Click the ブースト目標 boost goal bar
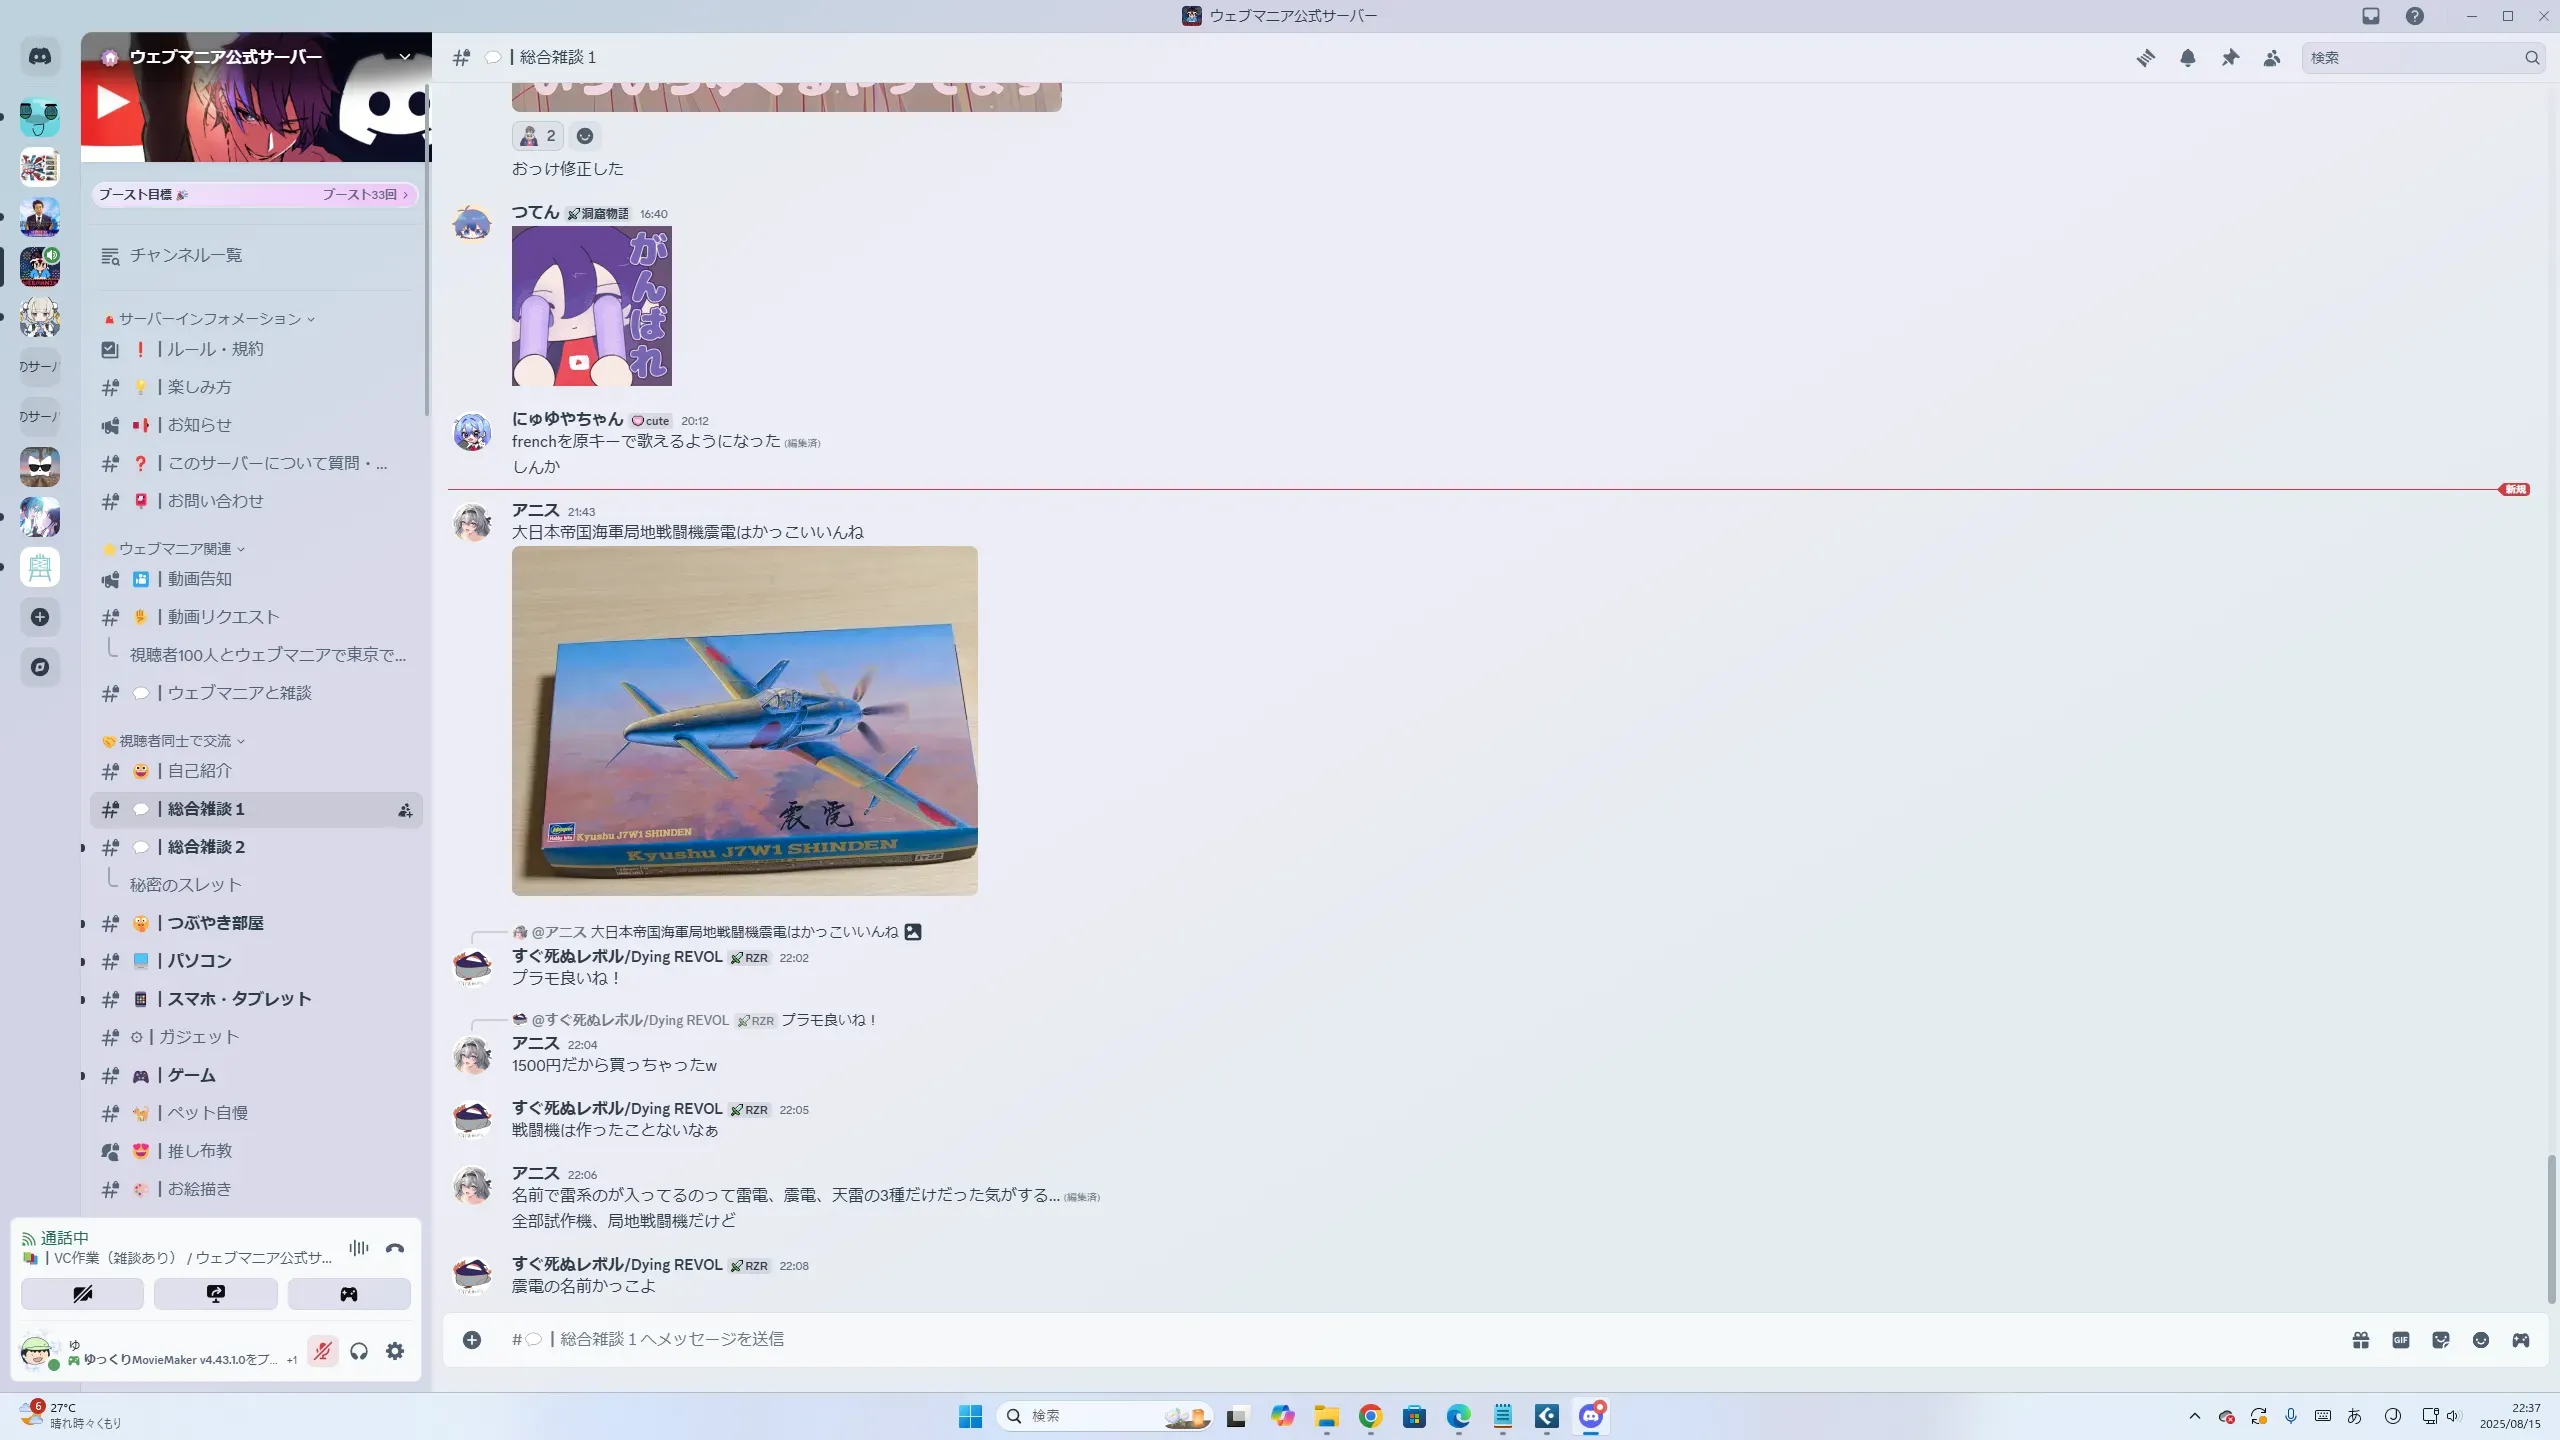The width and height of the screenshot is (2560, 1440). click(x=255, y=195)
